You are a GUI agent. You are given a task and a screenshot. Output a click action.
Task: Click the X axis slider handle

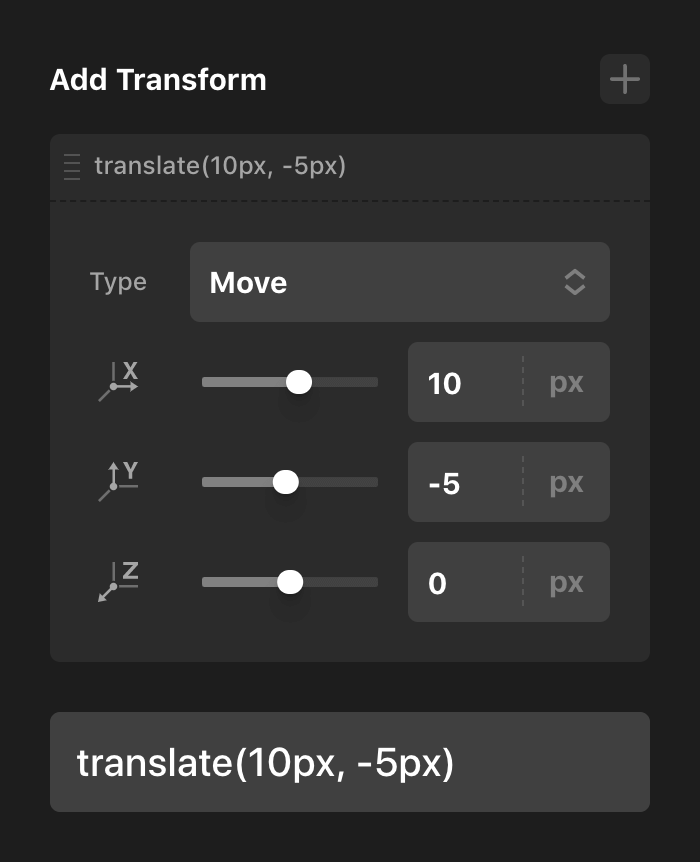pyautogui.click(x=299, y=382)
